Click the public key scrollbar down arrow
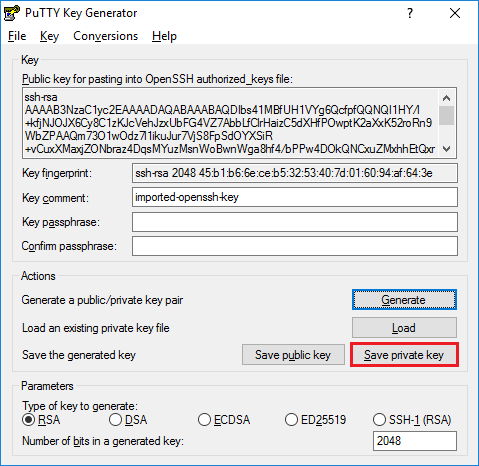The height and width of the screenshot is (466, 479). click(x=446, y=149)
